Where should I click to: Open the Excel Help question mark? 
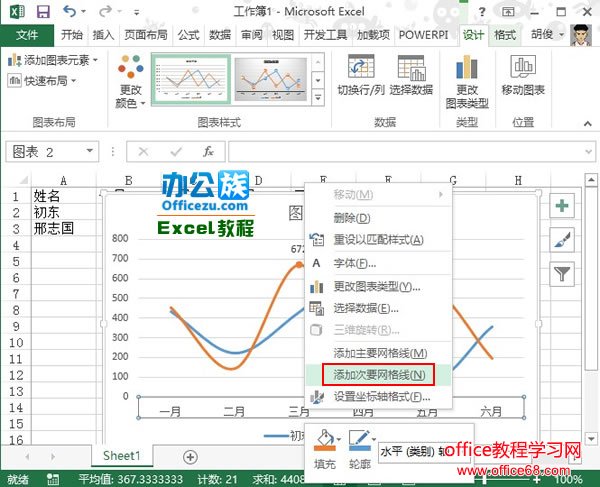click(x=482, y=12)
